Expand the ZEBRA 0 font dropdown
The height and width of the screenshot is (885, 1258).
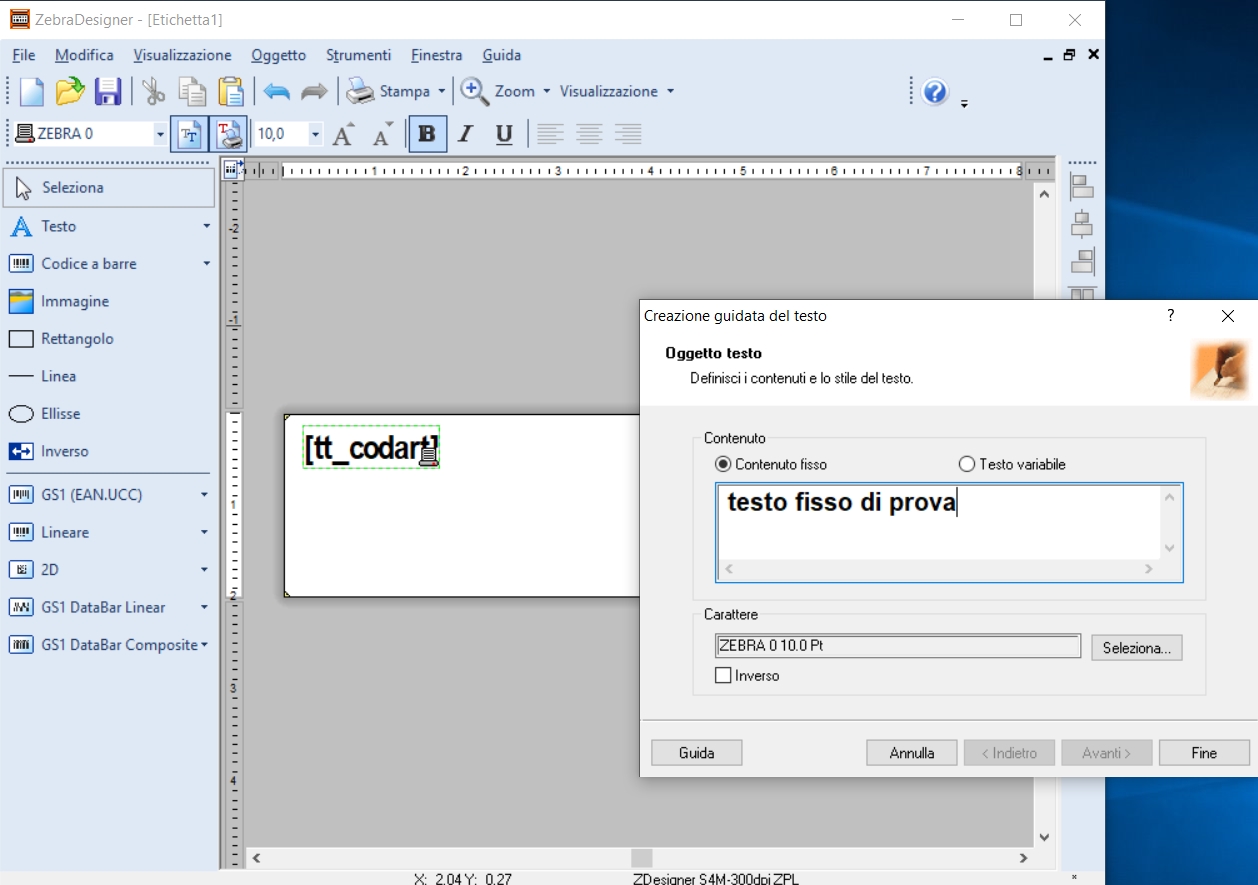(x=160, y=134)
